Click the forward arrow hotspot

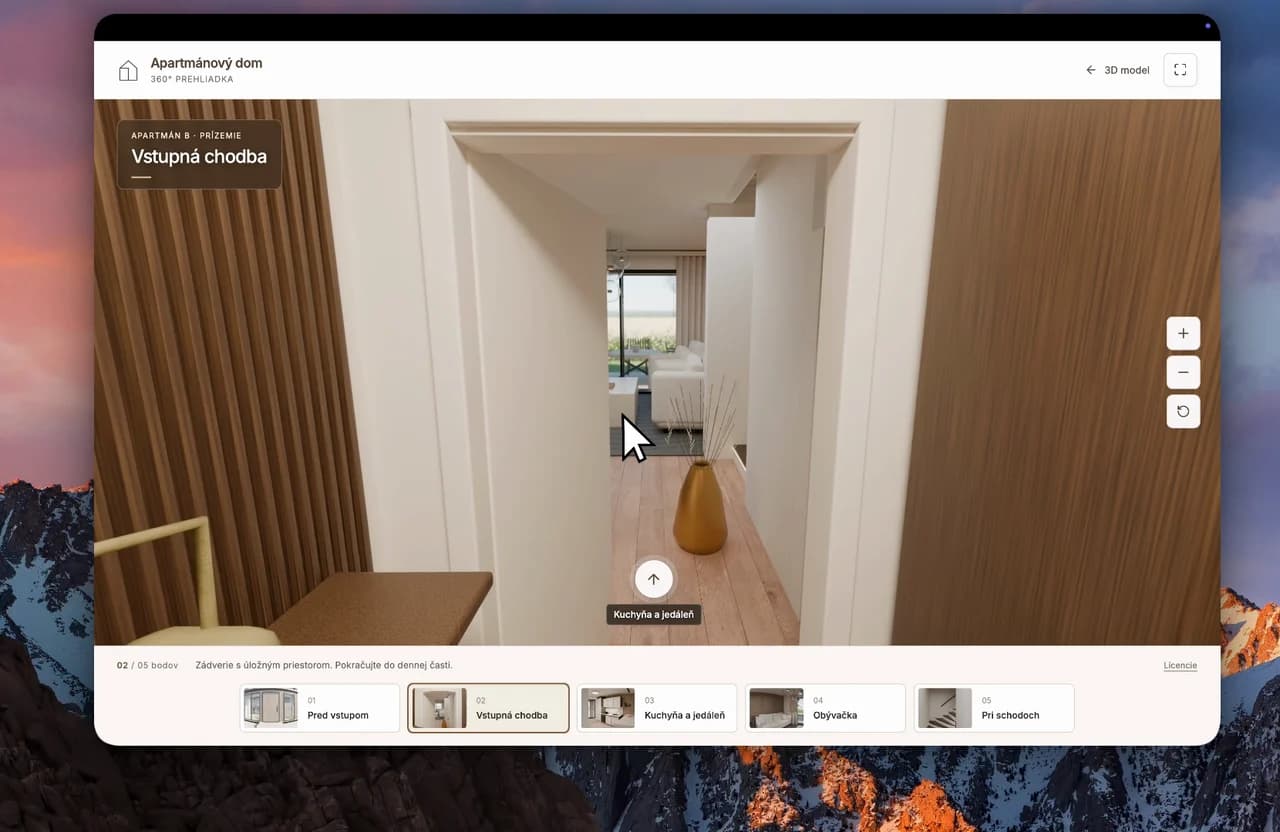(653, 579)
